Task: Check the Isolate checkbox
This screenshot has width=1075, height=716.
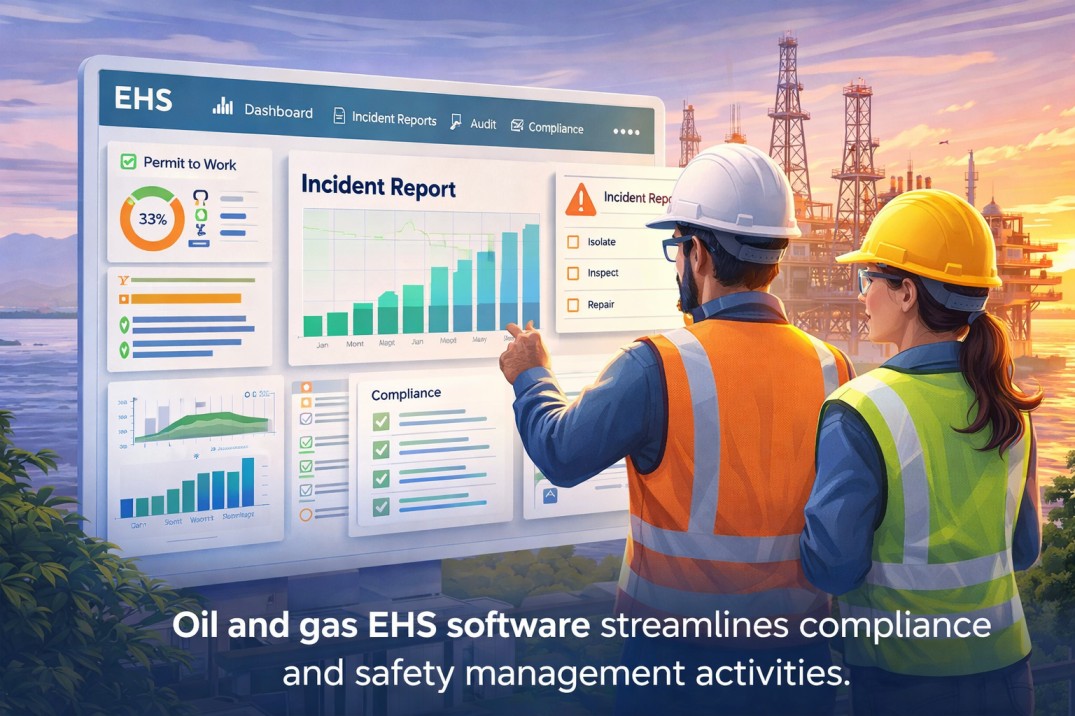Action: 573,242
